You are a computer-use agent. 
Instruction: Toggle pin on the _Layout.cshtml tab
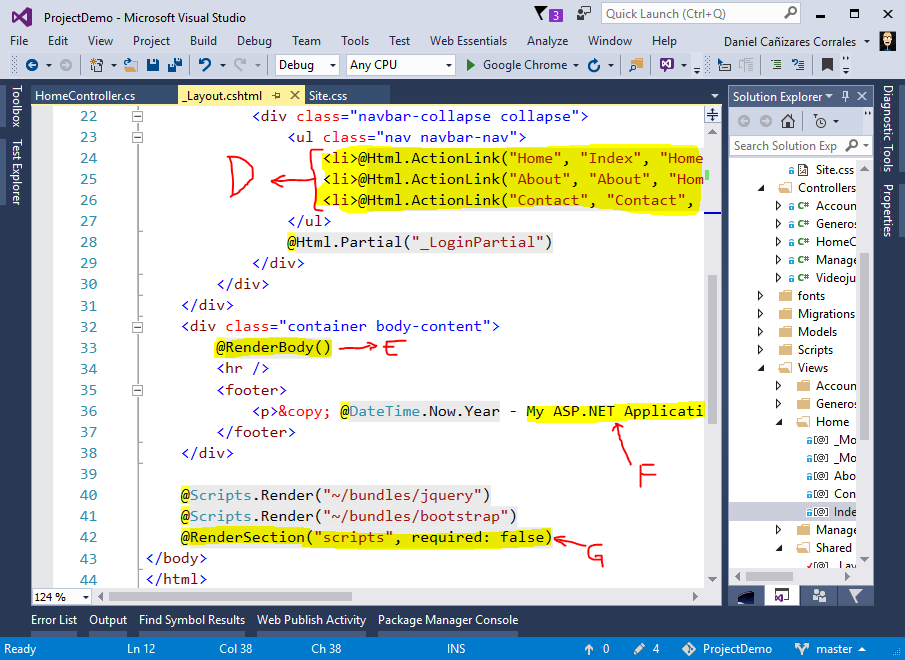pyautogui.click(x=276, y=95)
